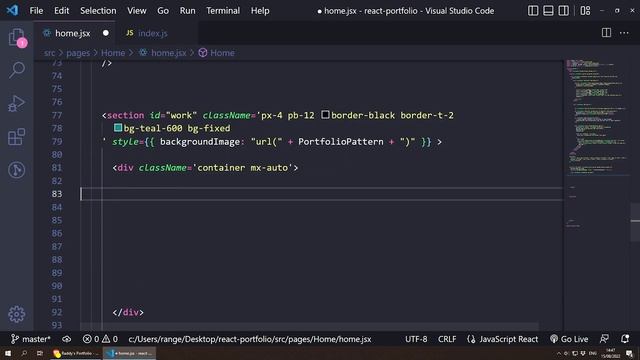Open Windows Start button

(8, 353)
